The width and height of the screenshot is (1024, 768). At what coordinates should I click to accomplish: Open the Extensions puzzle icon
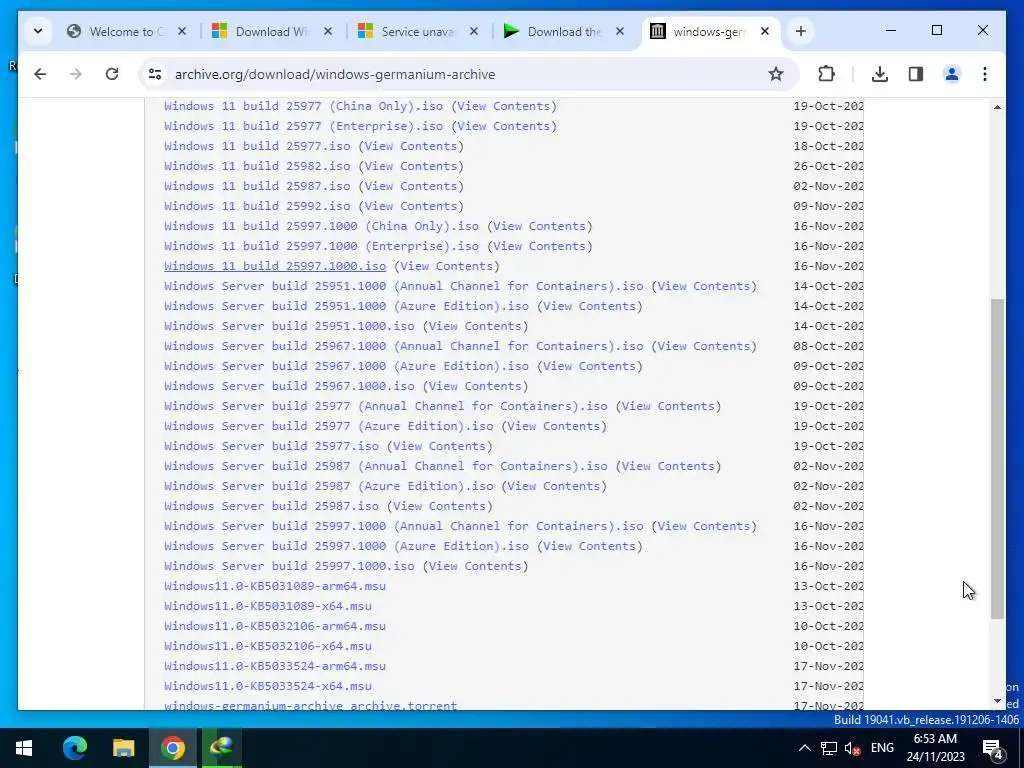[x=826, y=74]
